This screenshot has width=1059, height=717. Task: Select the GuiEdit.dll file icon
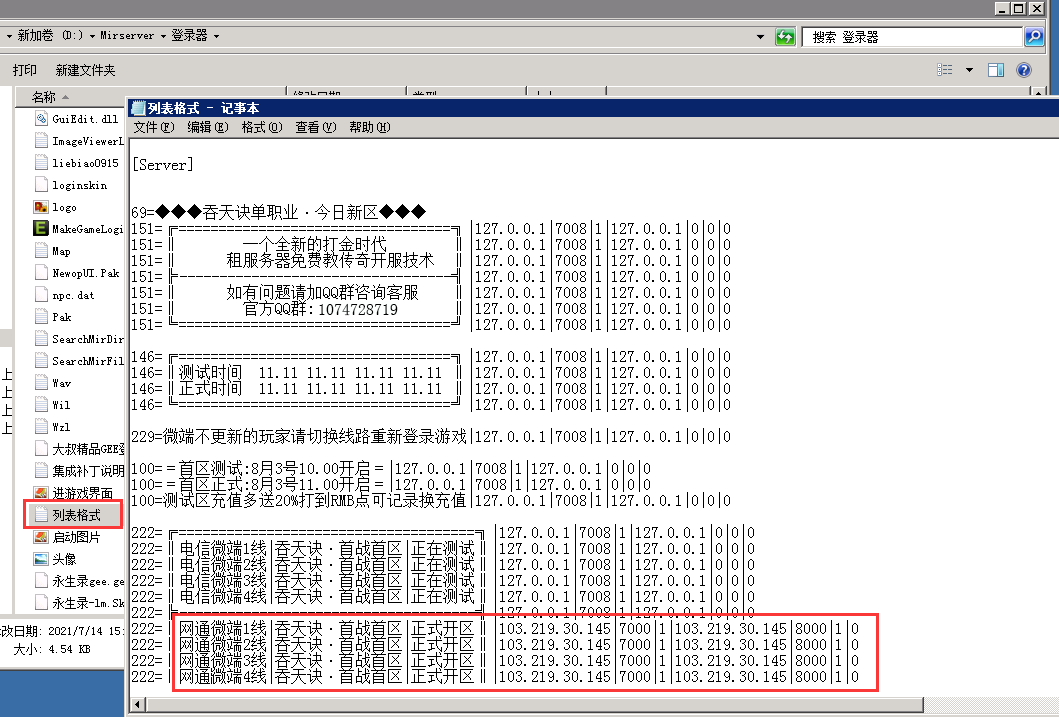41,119
